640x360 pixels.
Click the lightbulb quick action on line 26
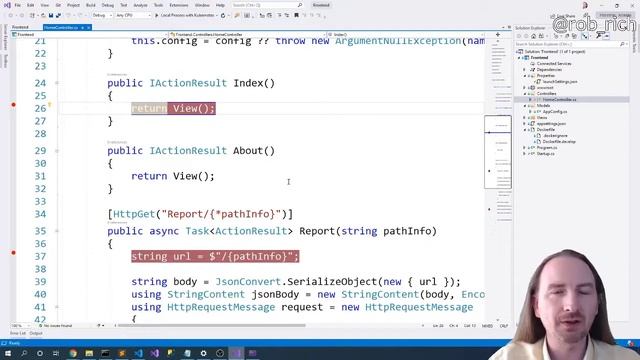(x=49, y=105)
